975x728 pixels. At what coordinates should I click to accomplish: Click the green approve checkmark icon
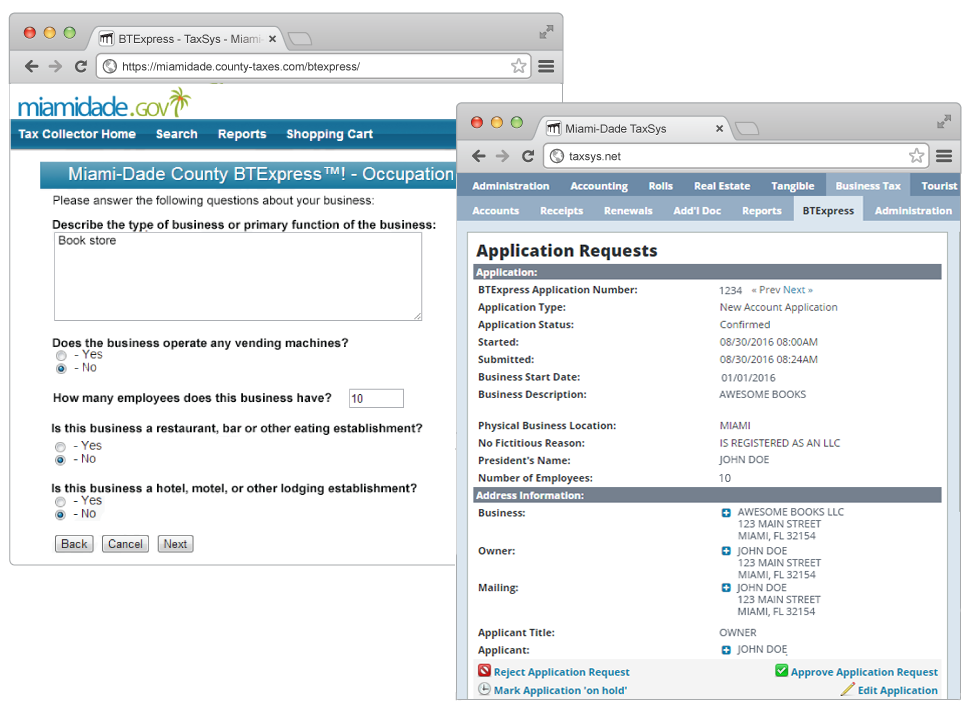click(x=782, y=670)
